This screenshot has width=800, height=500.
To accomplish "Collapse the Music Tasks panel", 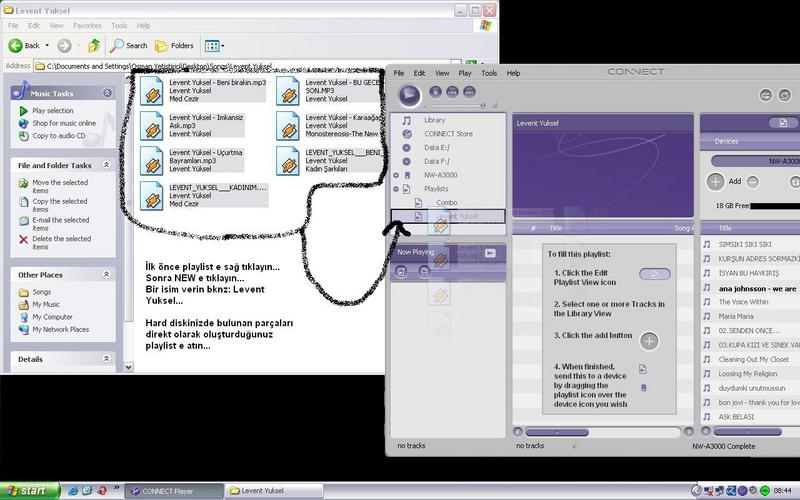I will pyautogui.click(x=107, y=93).
